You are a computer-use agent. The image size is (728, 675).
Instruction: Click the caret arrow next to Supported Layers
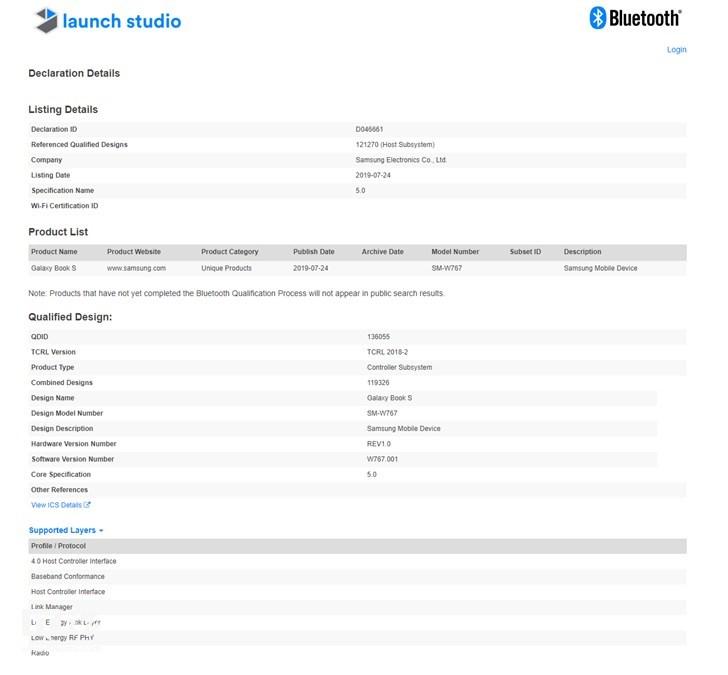[101, 531]
